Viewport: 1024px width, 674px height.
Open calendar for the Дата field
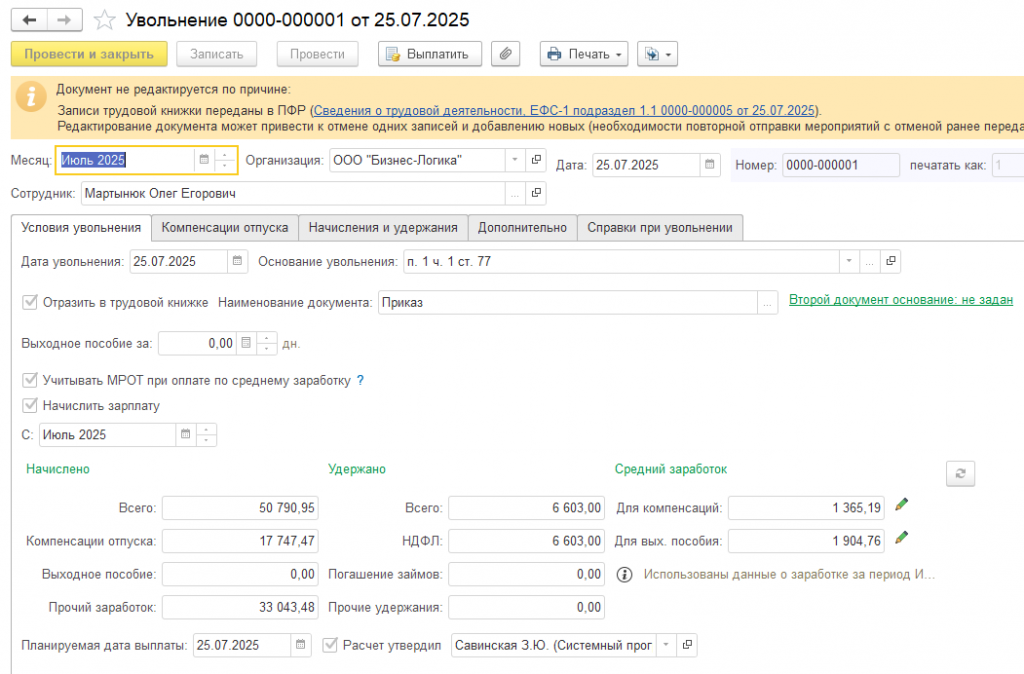[x=709, y=165]
